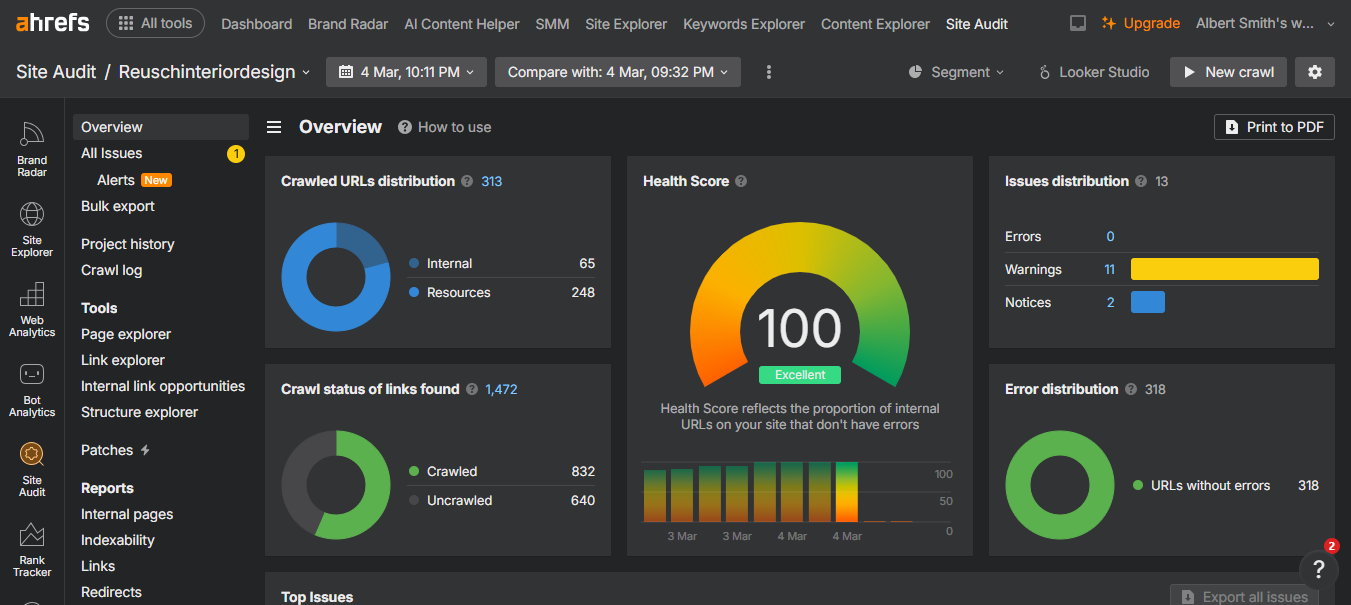This screenshot has width=1351, height=605.
Task: Open Looker Studio
Action: pyautogui.click(x=1094, y=72)
